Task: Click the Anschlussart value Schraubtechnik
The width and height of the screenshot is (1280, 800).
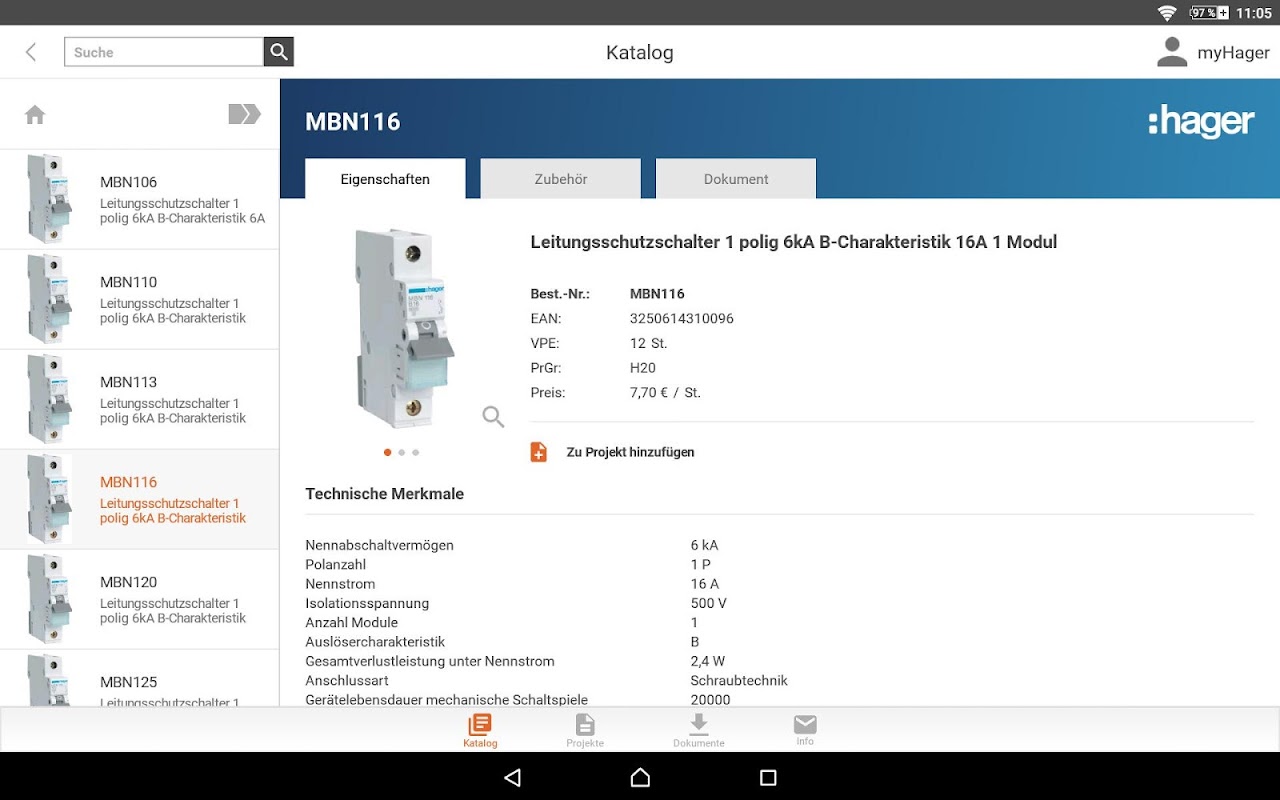Action: point(739,680)
